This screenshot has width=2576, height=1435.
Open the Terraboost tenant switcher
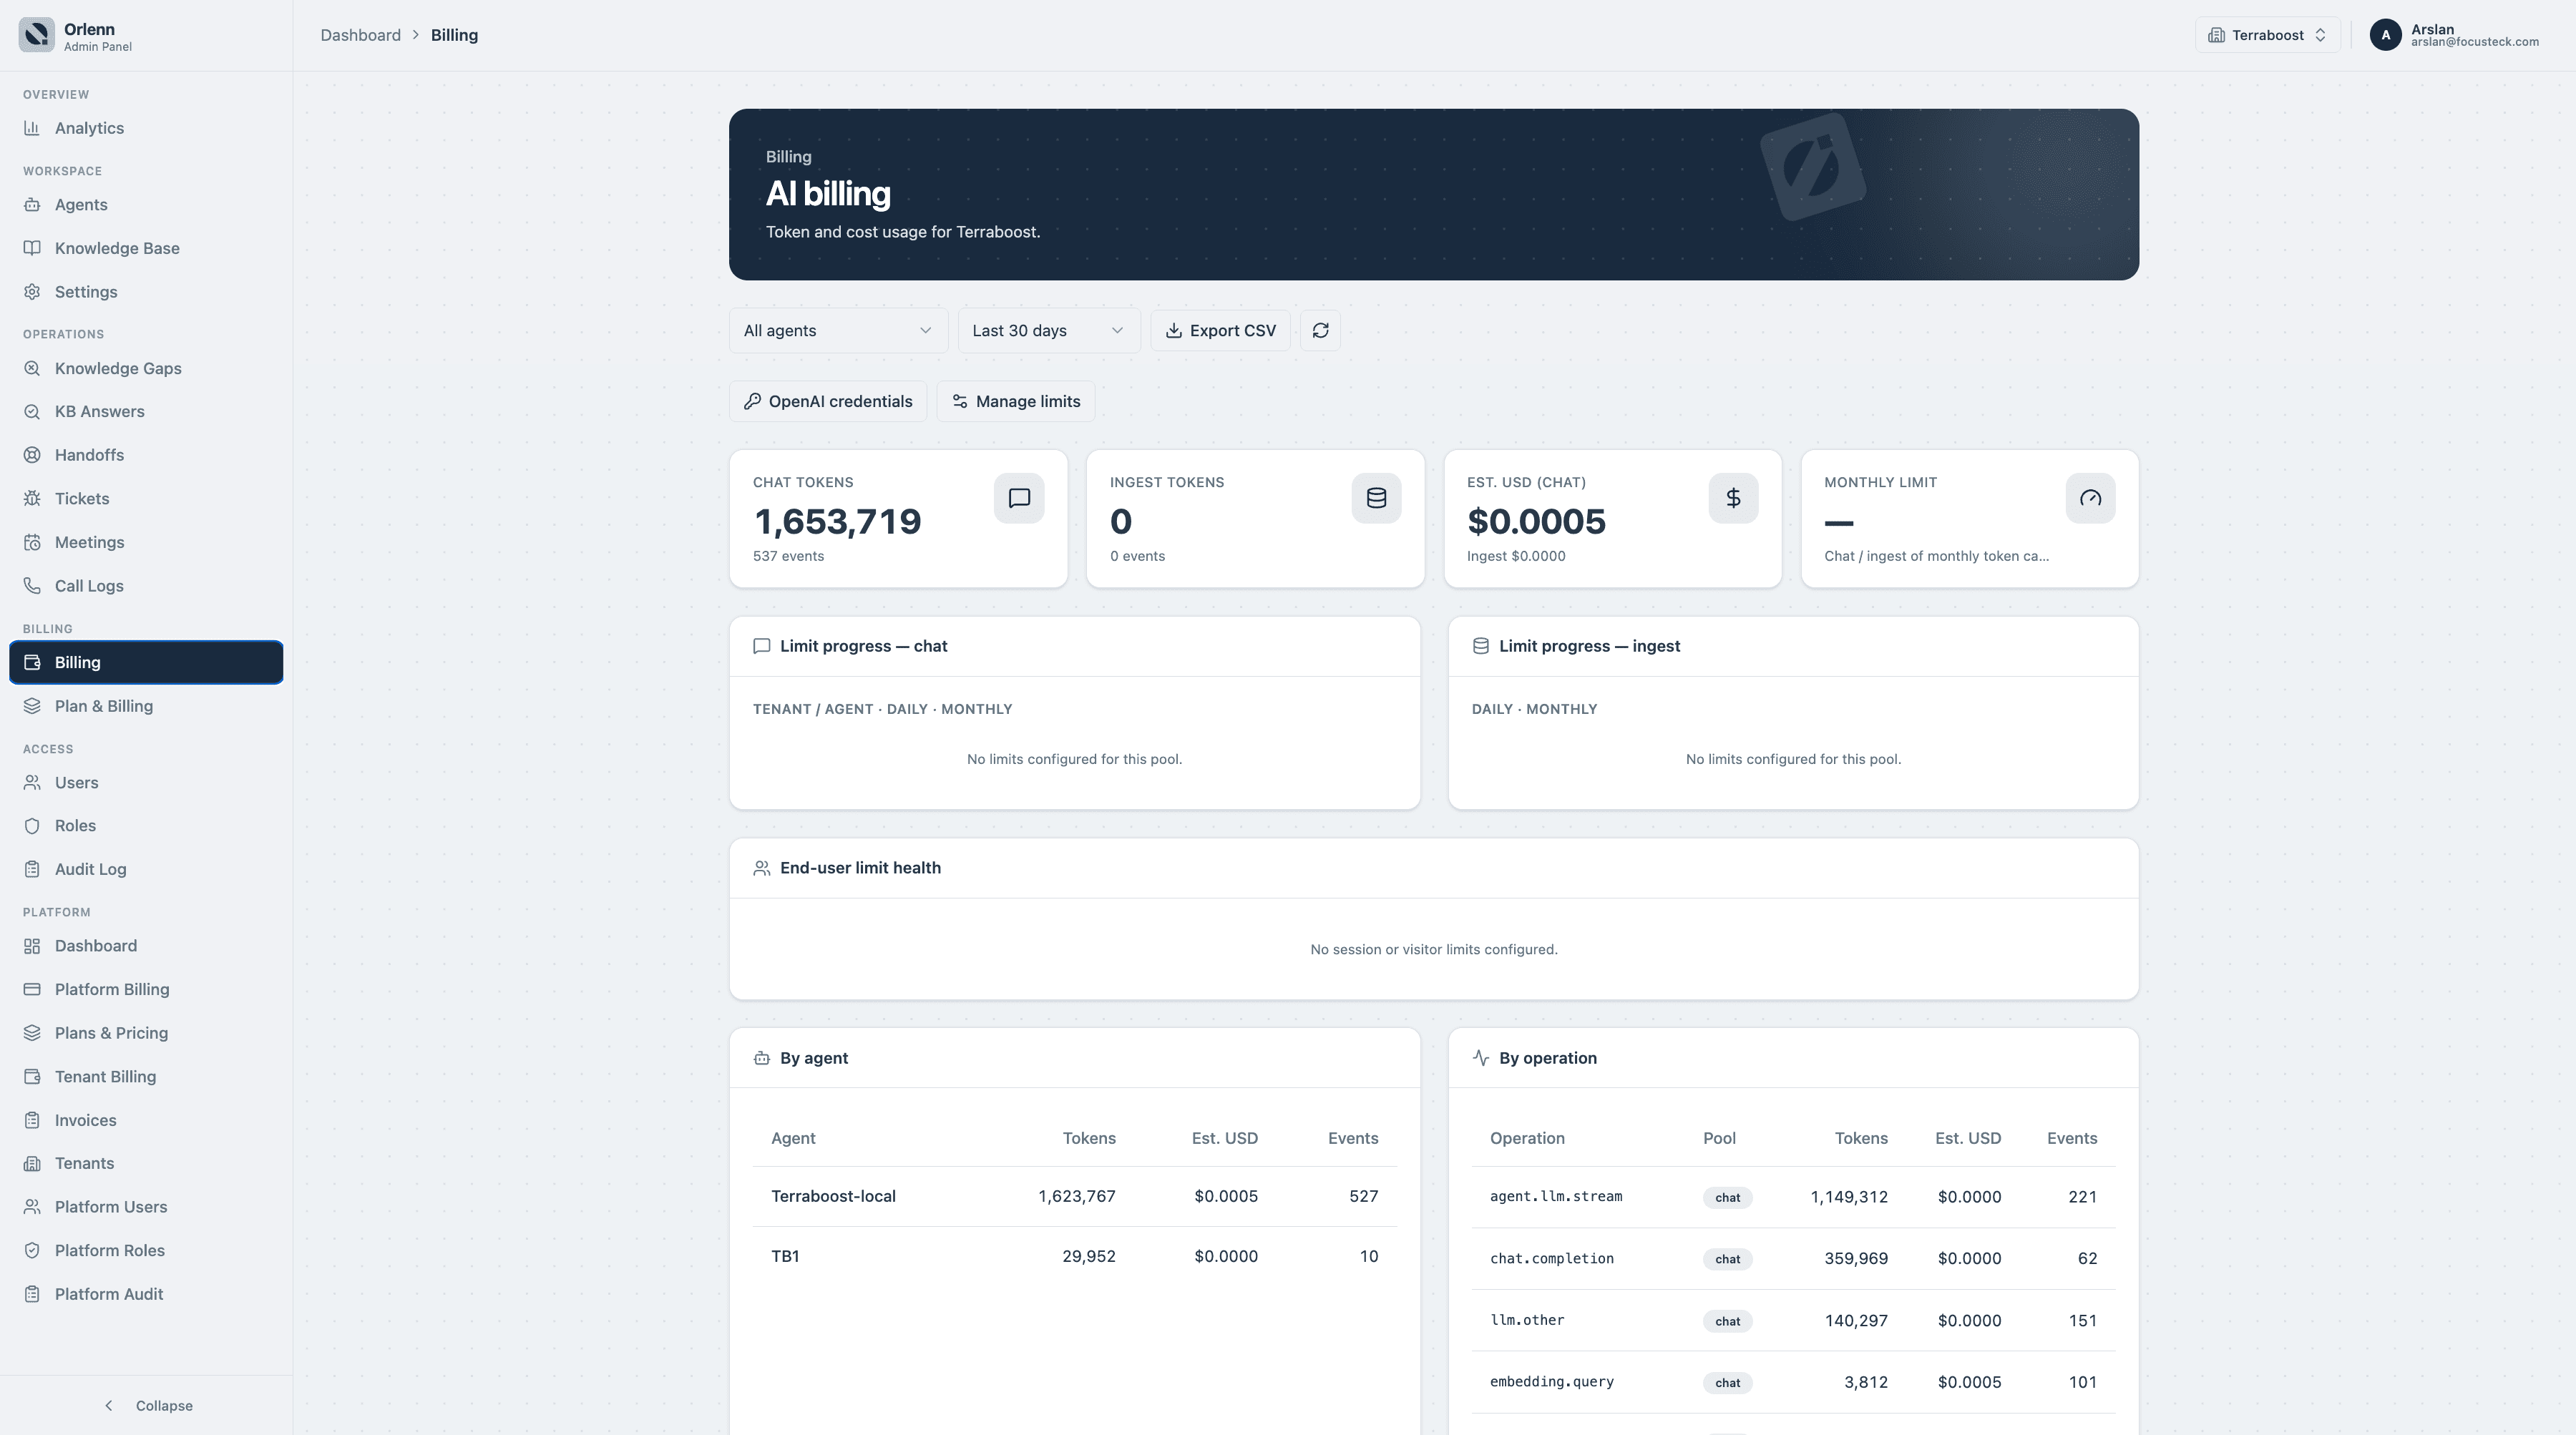coord(2267,35)
